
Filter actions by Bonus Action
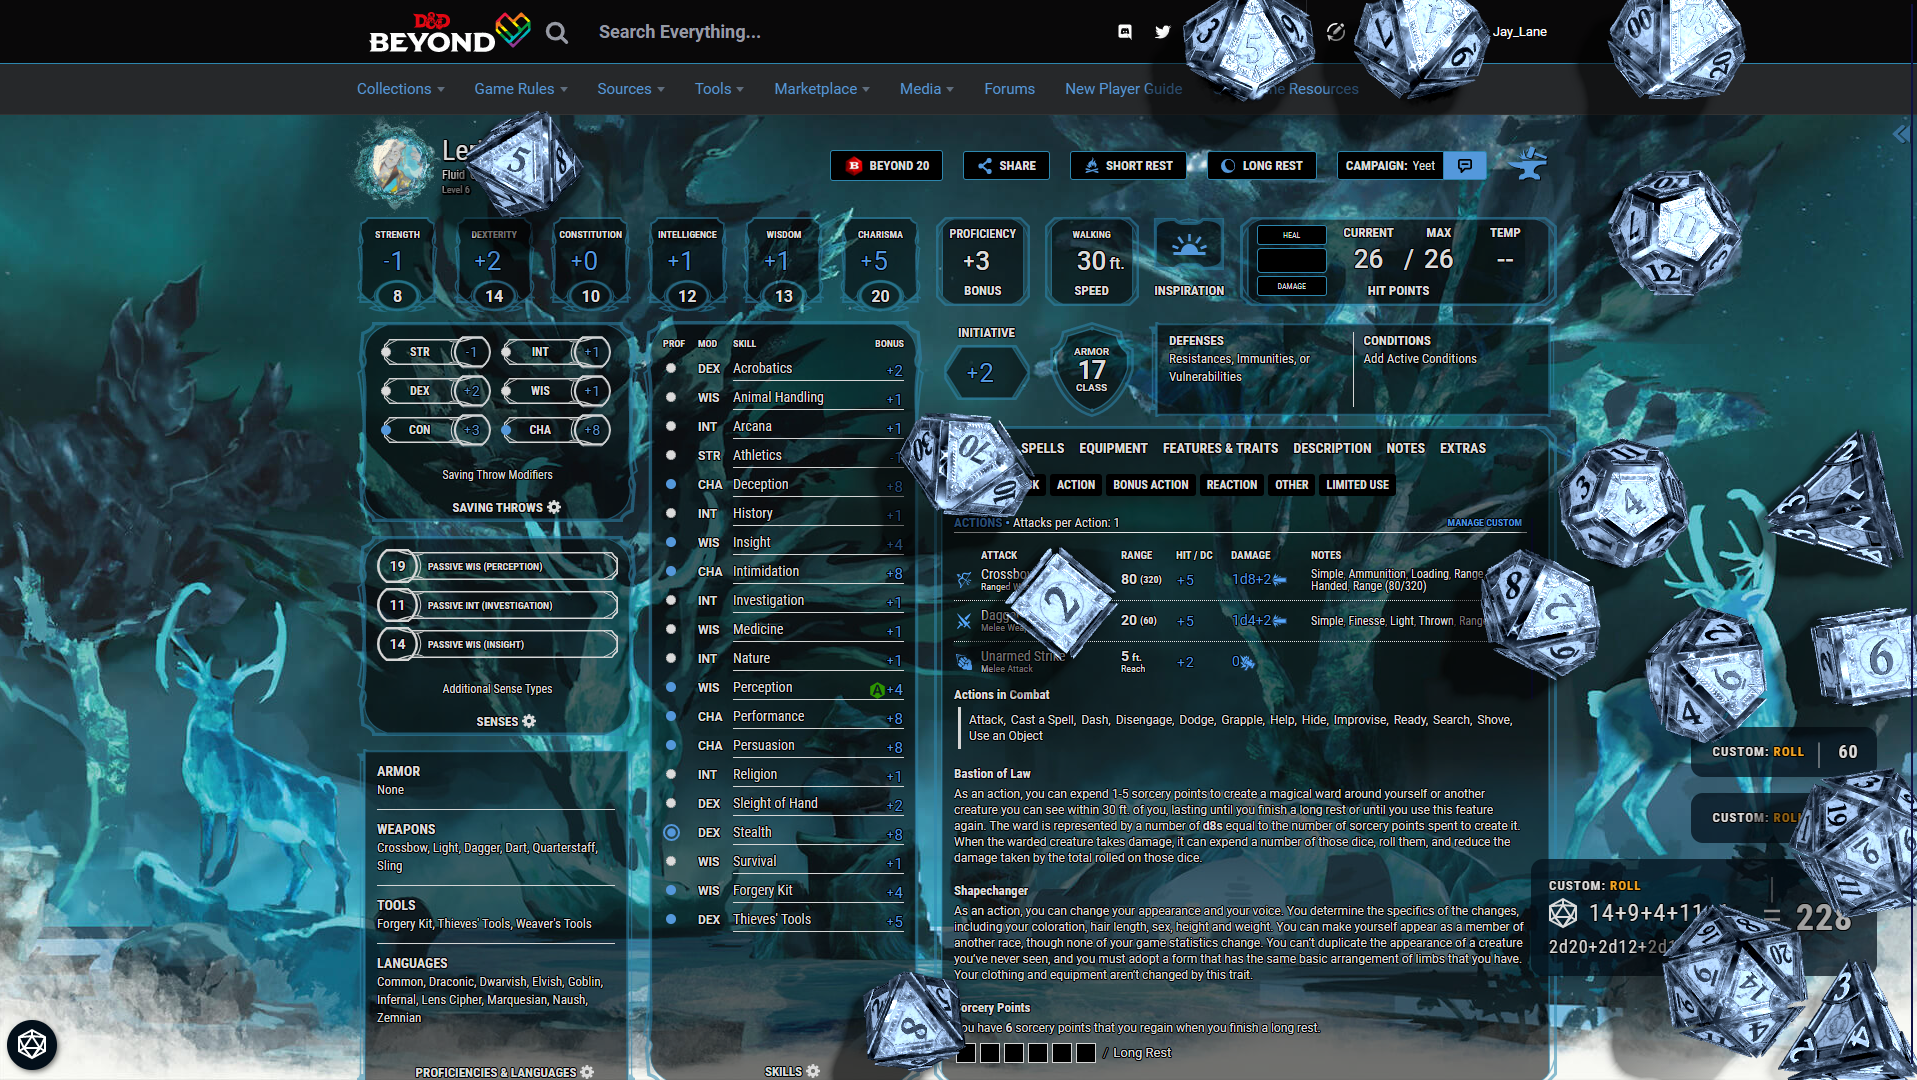click(x=1150, y=485)
